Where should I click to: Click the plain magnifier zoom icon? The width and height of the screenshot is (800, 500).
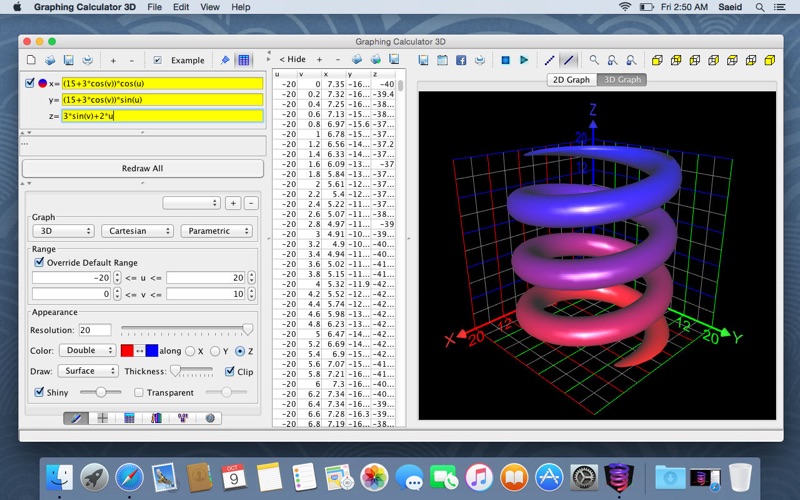(x=594, y=60)
